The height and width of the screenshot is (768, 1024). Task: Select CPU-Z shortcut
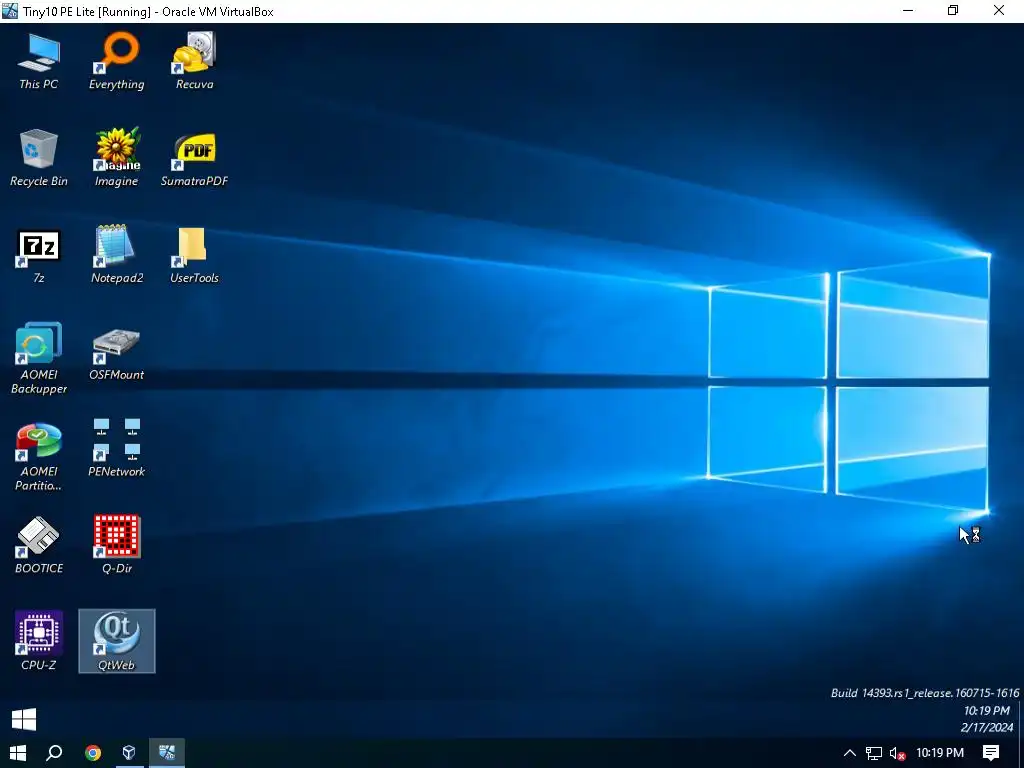pos(39,641)
